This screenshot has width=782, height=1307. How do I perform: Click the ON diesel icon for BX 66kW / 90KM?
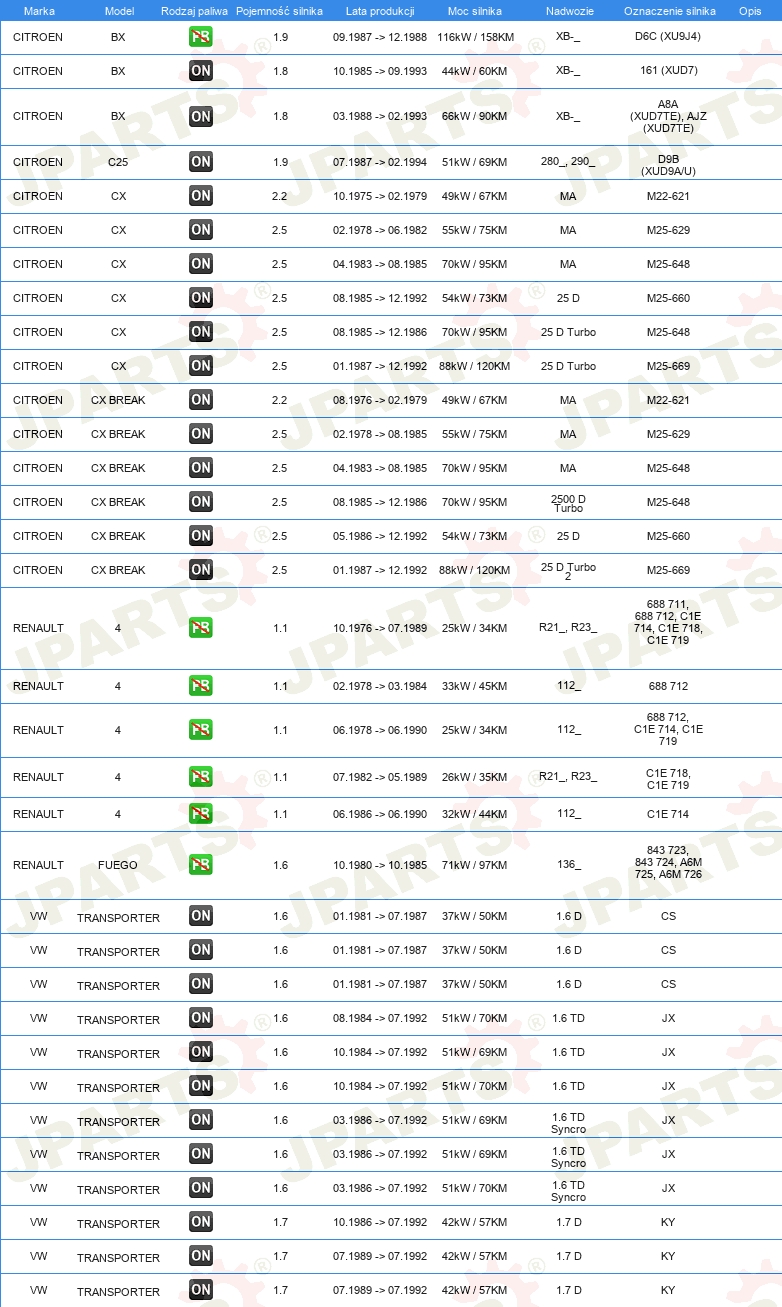pyautogui.click(x=201, y=116)
